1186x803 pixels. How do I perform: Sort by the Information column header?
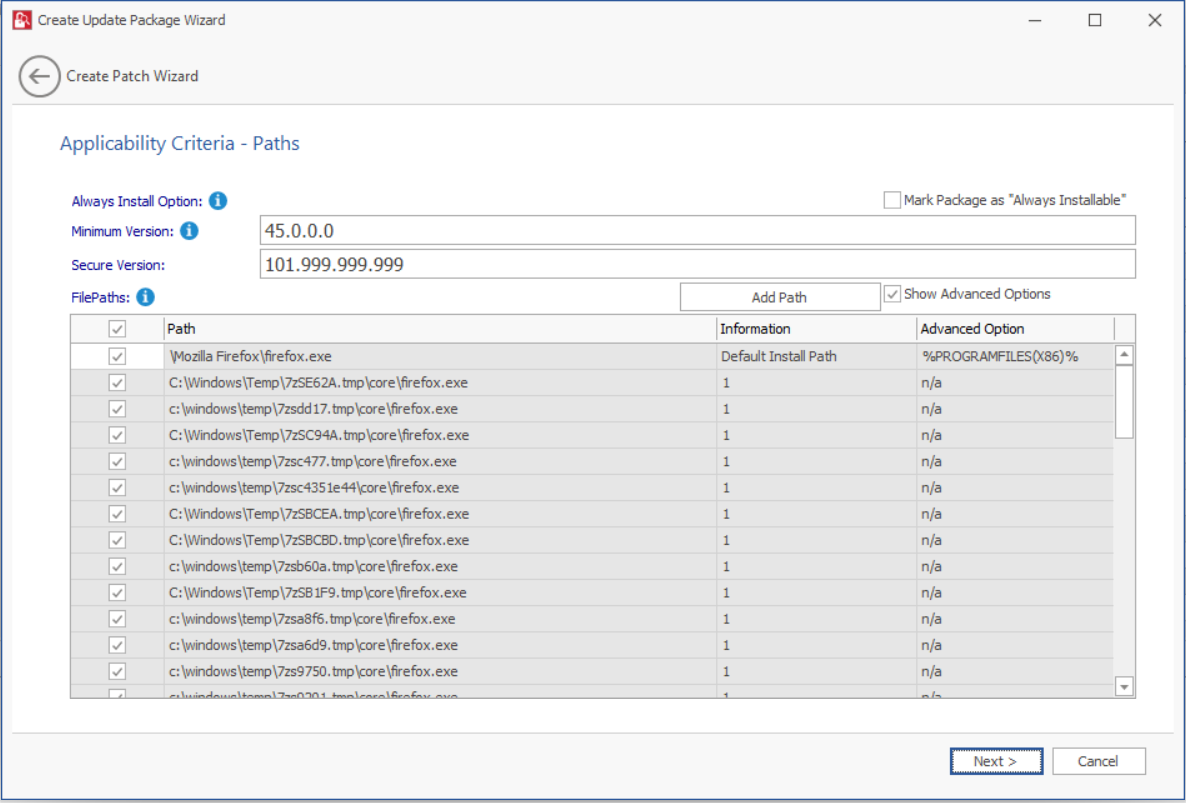coord(816,329)
